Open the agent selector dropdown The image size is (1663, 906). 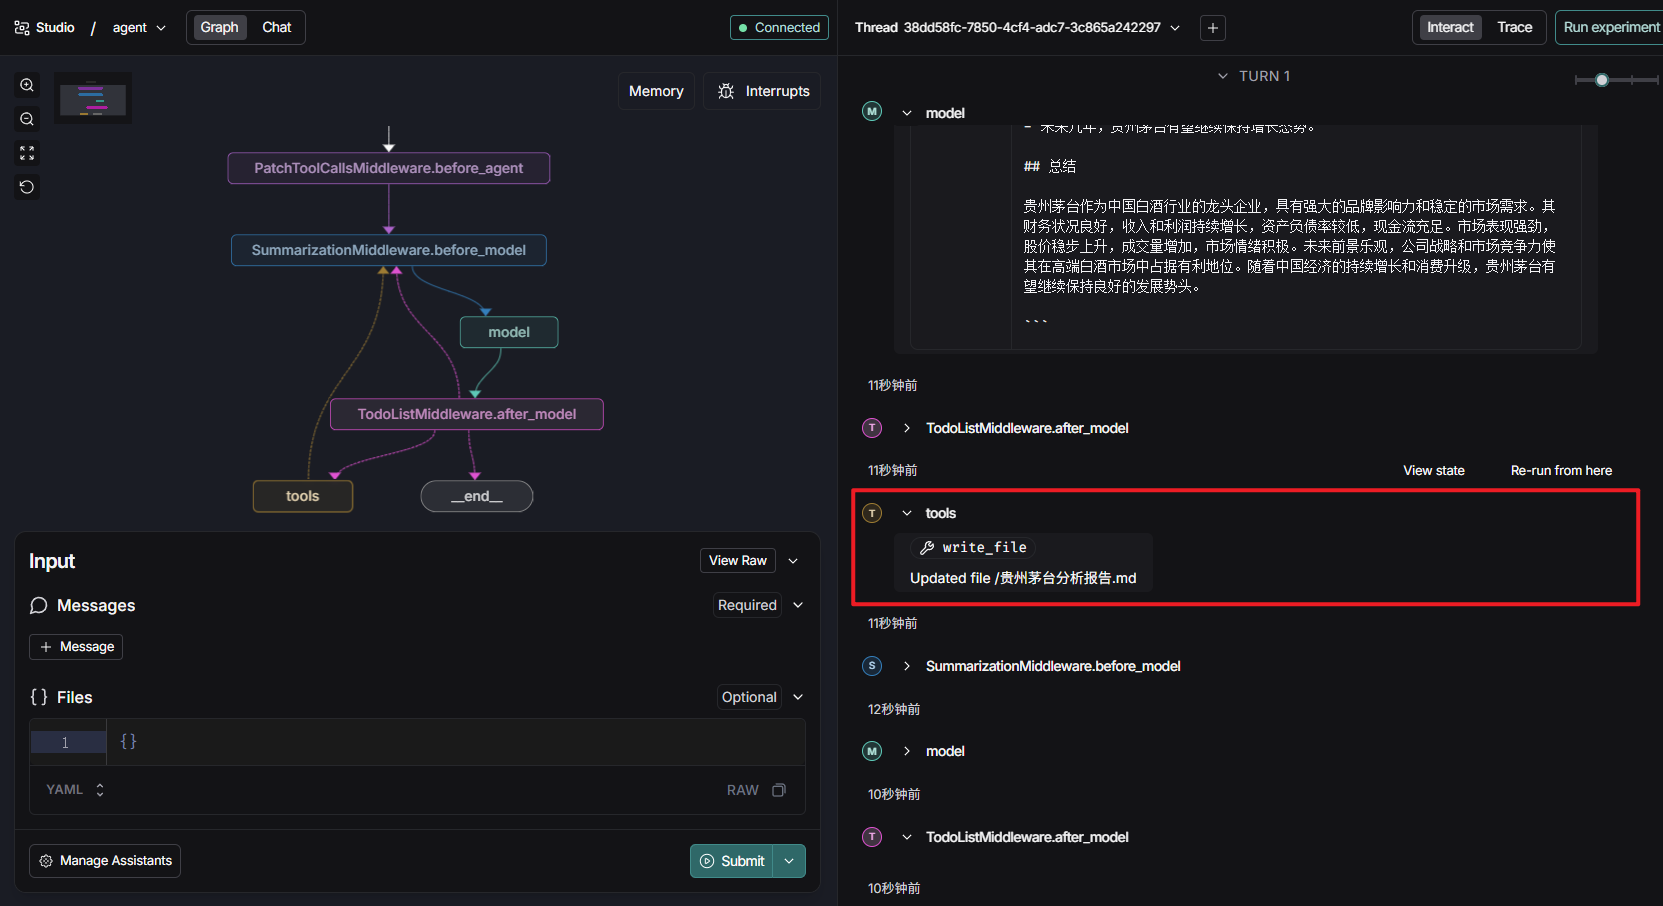coord(139,28)
